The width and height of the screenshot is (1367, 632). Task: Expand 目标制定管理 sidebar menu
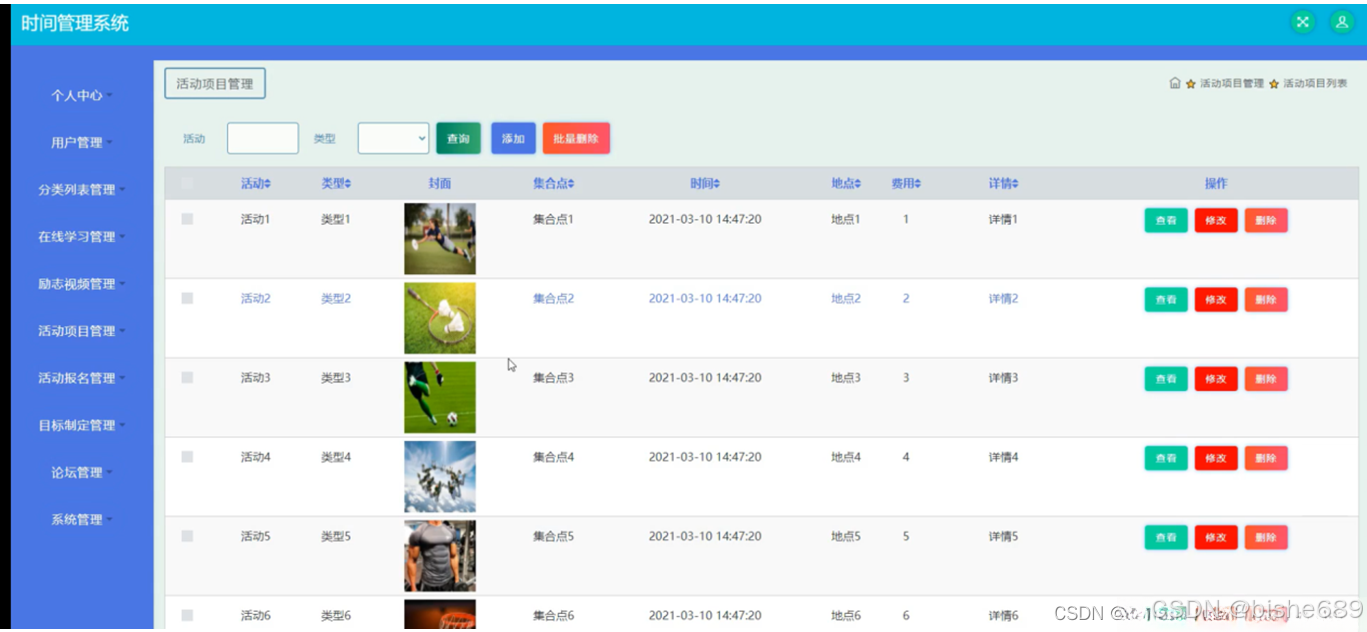point(82,425)
